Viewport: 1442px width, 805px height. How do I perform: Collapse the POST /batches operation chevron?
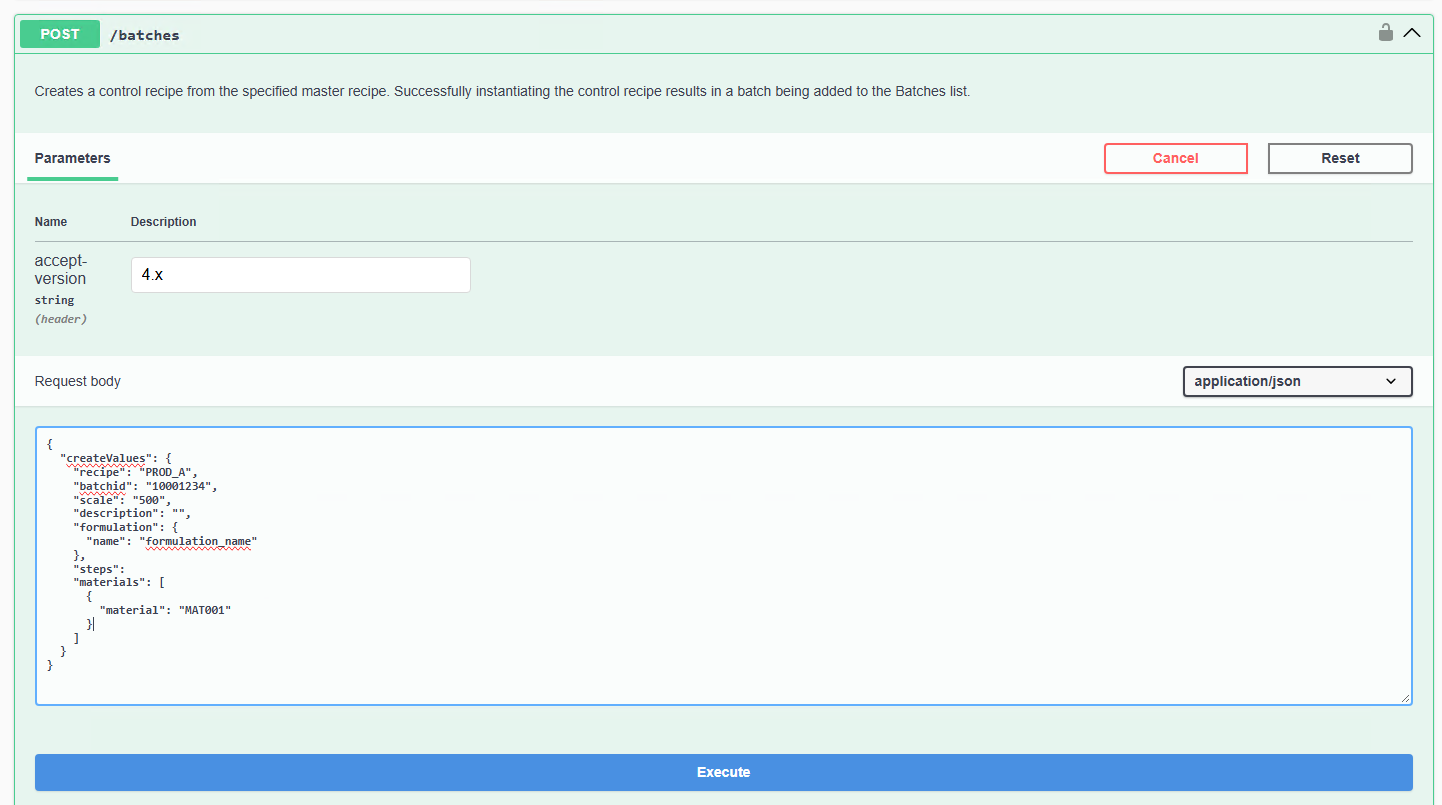click(x=1411, y=33)
